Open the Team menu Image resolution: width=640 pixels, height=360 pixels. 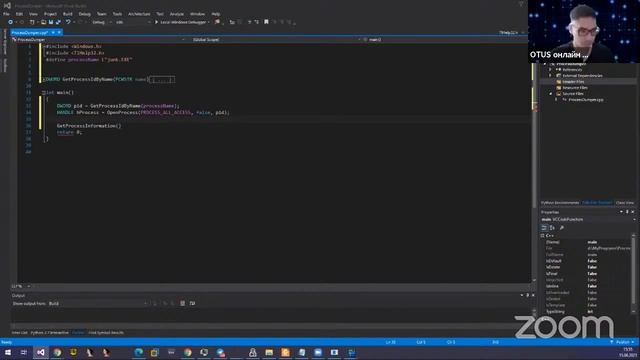102,14
